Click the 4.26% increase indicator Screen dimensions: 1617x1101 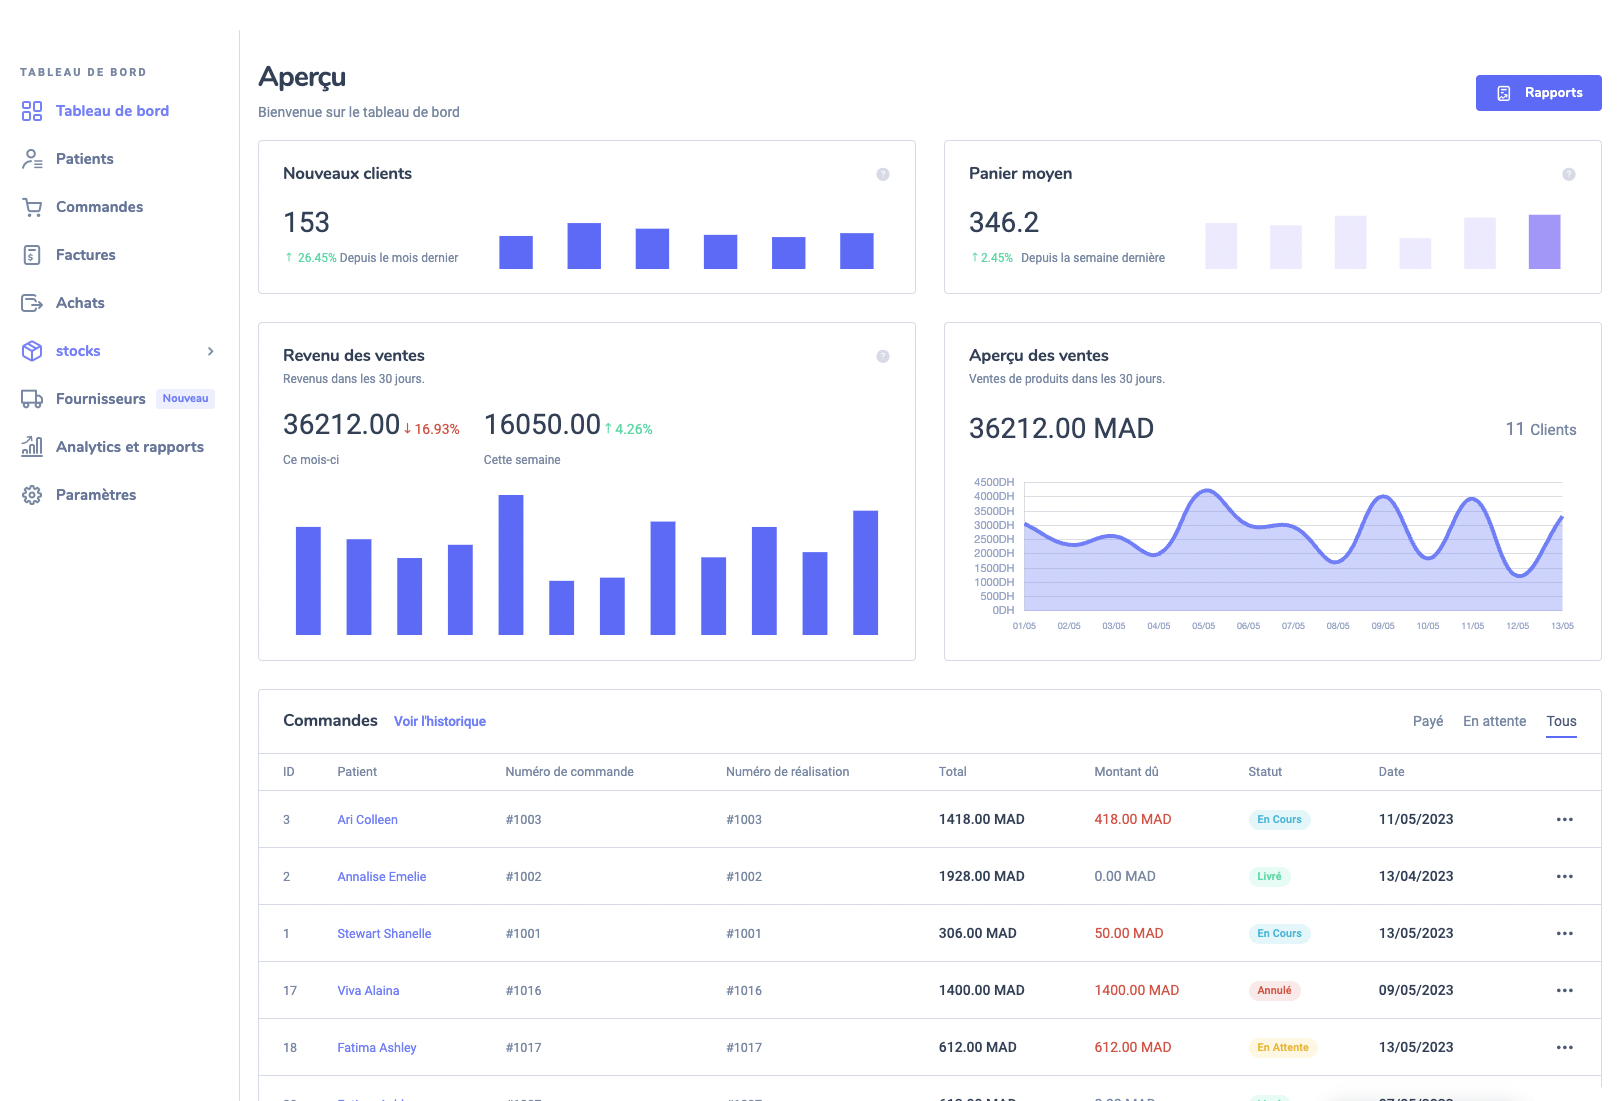click(629, 429)
